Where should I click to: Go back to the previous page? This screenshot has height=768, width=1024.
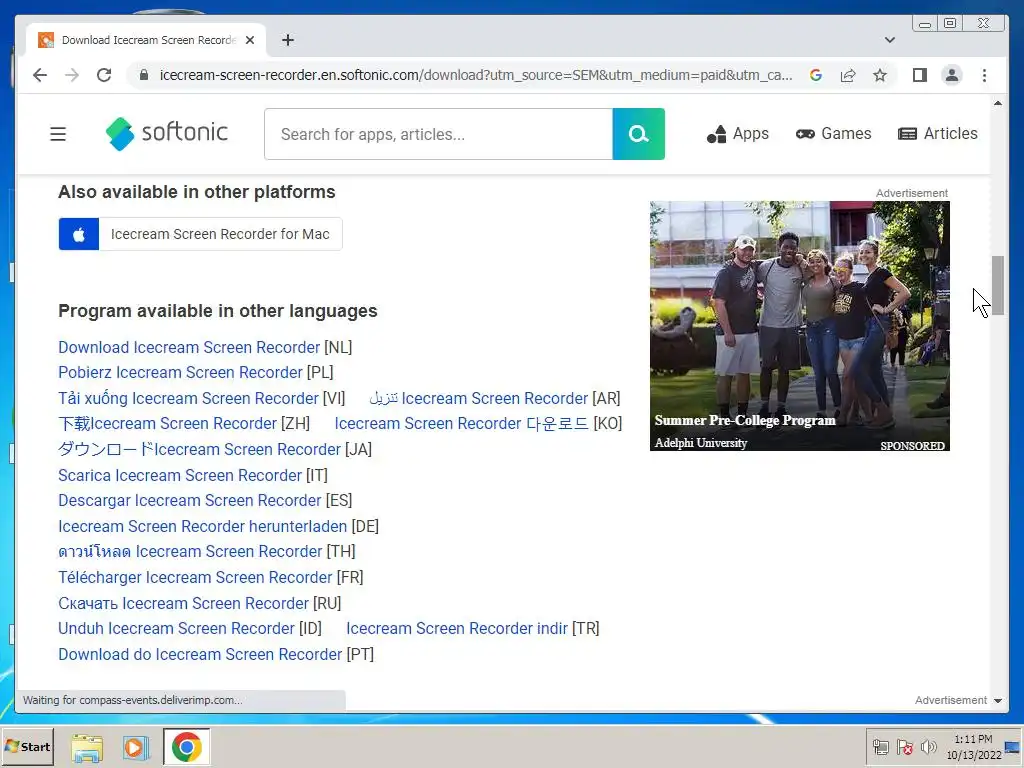[40, 75]
